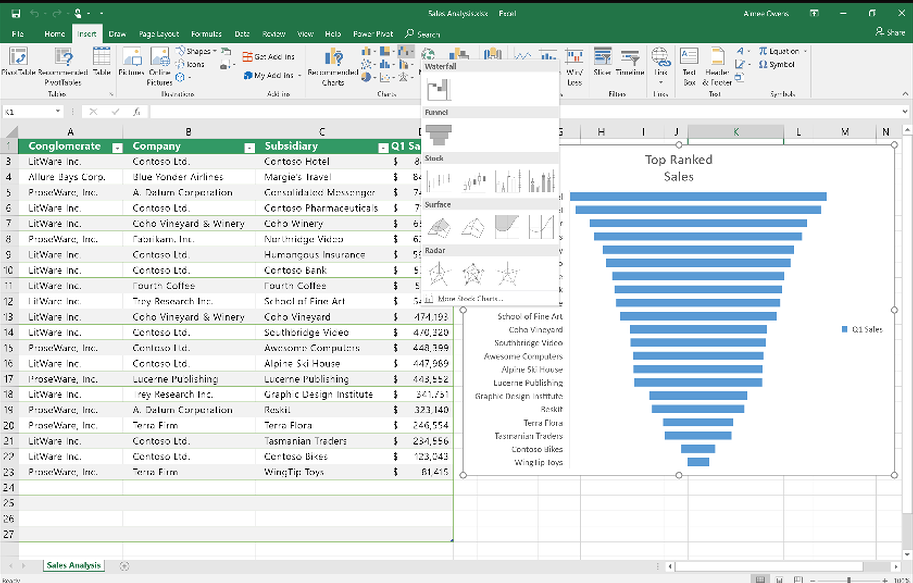
Task: Expand the Subsidiary column filter dropdown
Action: tap(382, 147)
